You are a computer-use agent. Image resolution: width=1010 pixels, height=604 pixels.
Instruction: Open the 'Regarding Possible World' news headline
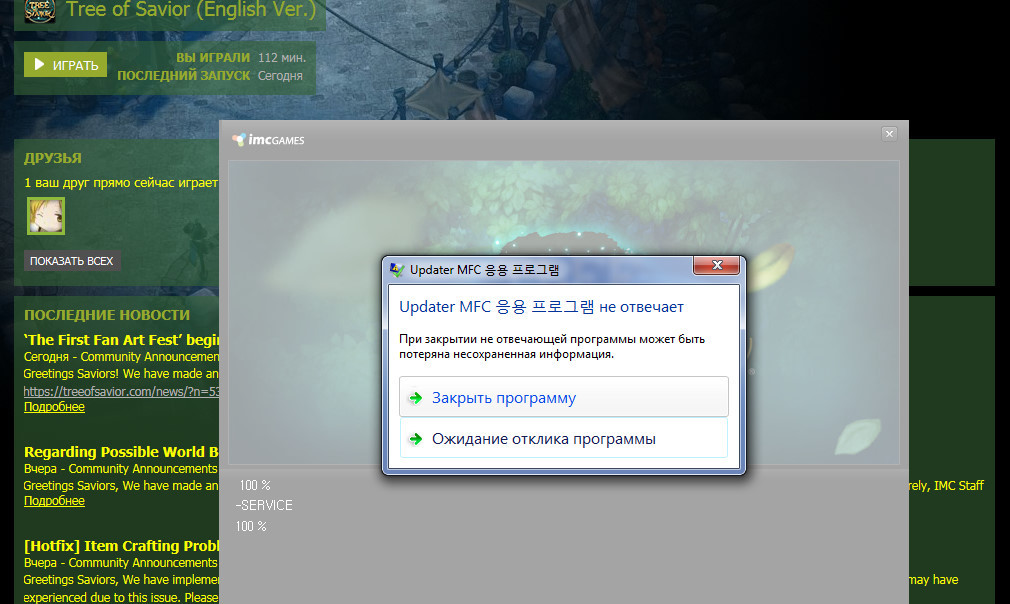(x=121, y=452)
